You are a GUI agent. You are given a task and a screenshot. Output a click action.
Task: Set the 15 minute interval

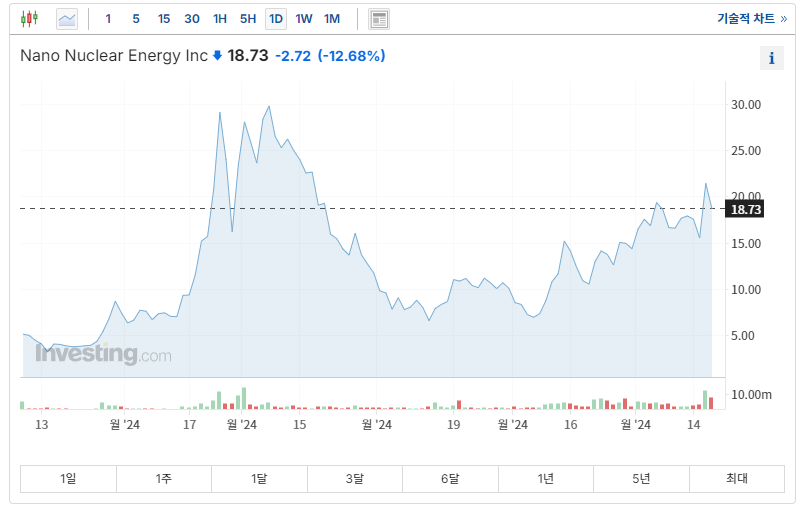click(164, 19)
